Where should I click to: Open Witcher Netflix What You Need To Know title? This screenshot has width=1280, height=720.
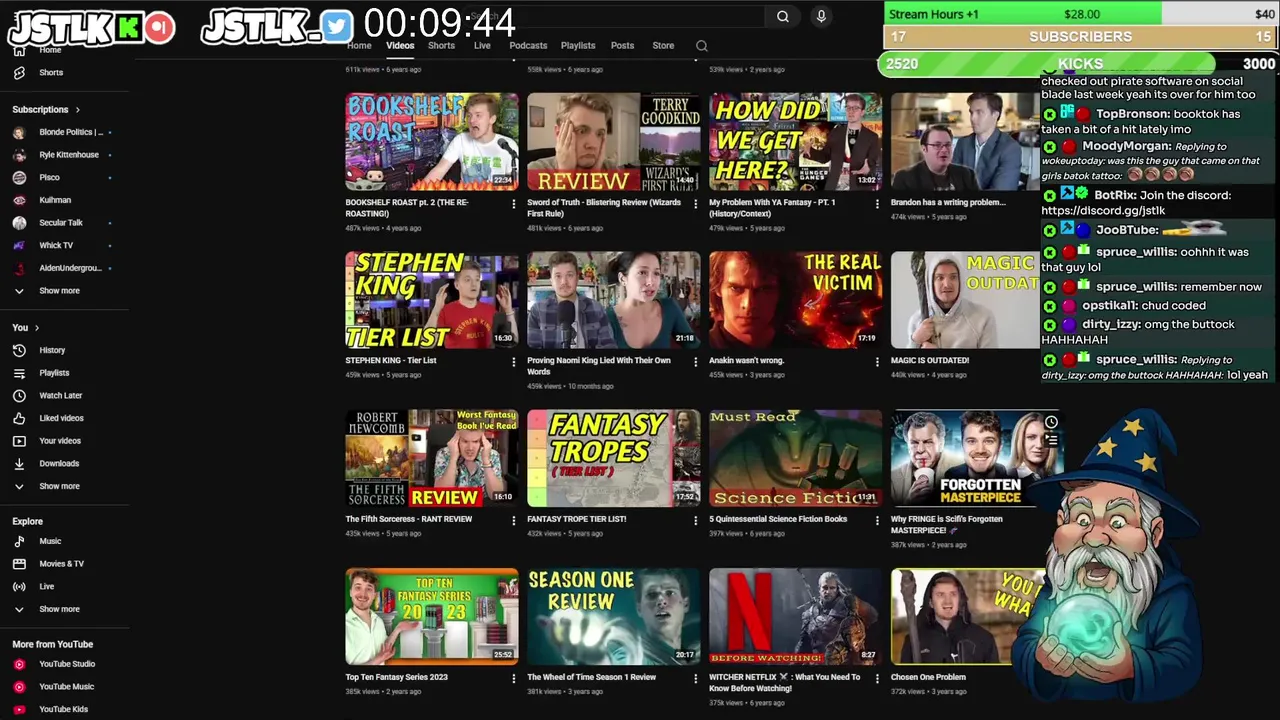click(784, 682)
